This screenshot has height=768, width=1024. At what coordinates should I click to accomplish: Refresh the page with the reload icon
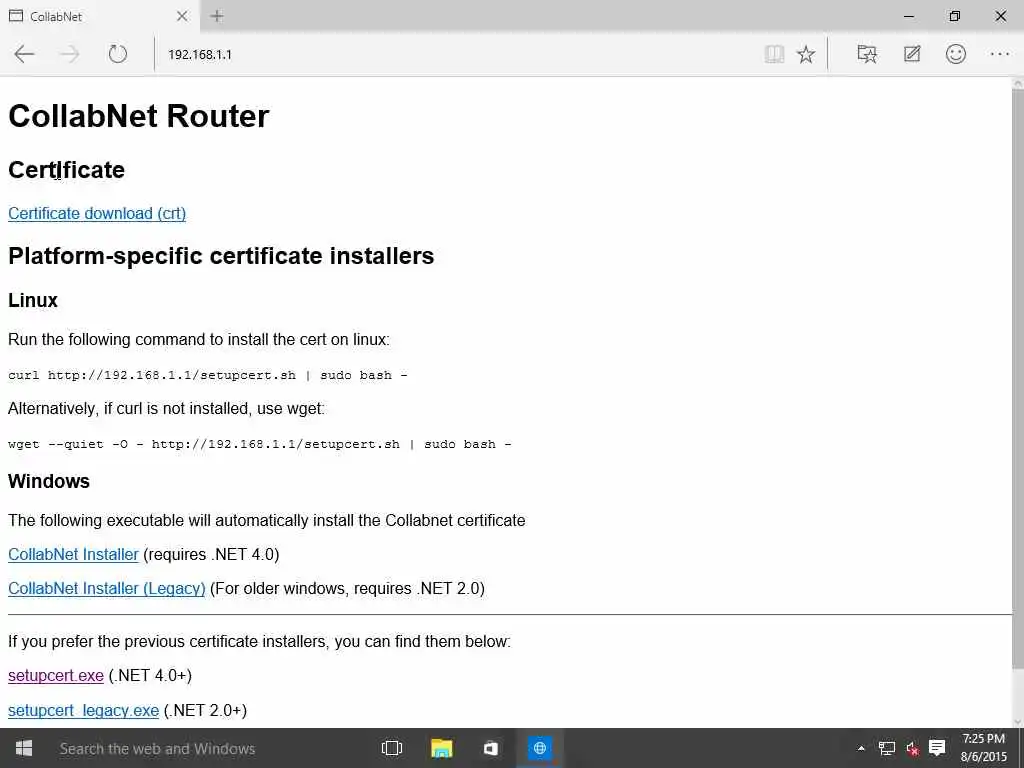coord(118,54)
